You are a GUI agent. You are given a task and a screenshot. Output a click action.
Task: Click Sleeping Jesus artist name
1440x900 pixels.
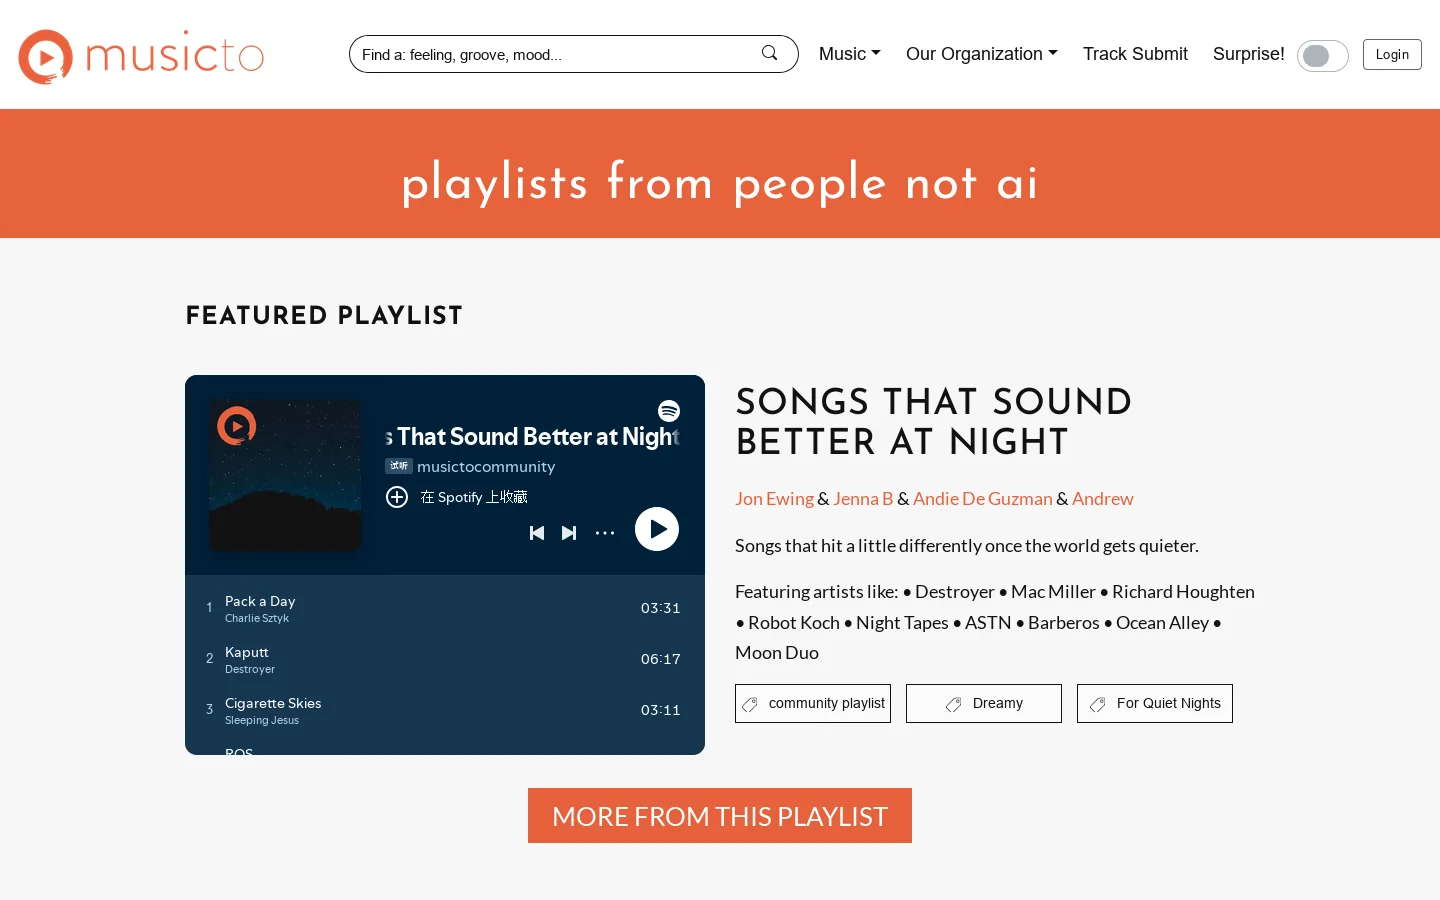262,720
